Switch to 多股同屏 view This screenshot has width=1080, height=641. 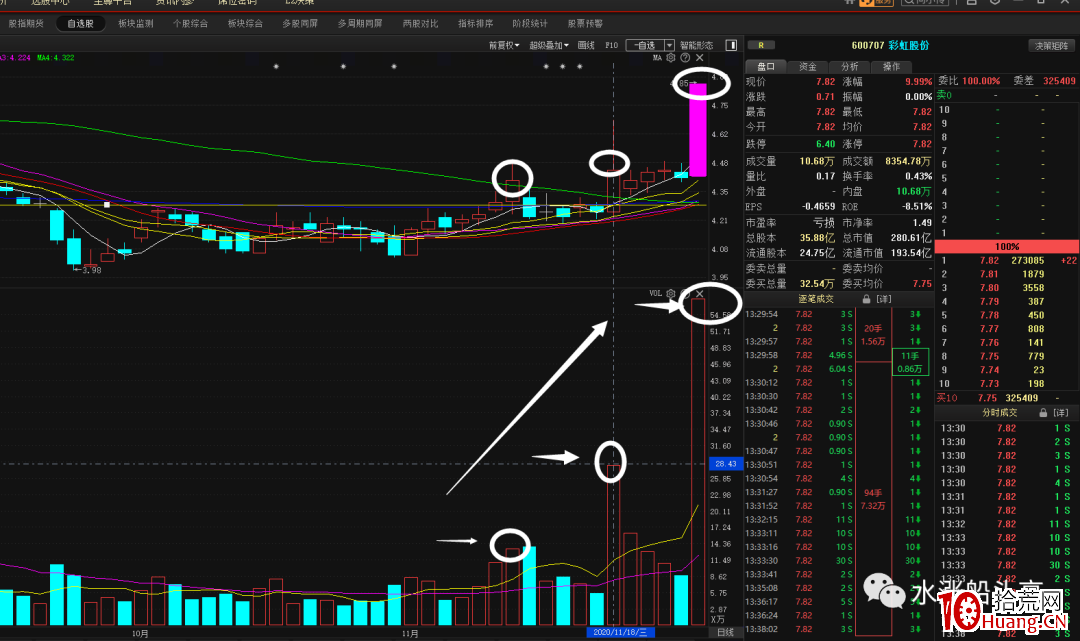pyautogui.click(x=300, y=23)
